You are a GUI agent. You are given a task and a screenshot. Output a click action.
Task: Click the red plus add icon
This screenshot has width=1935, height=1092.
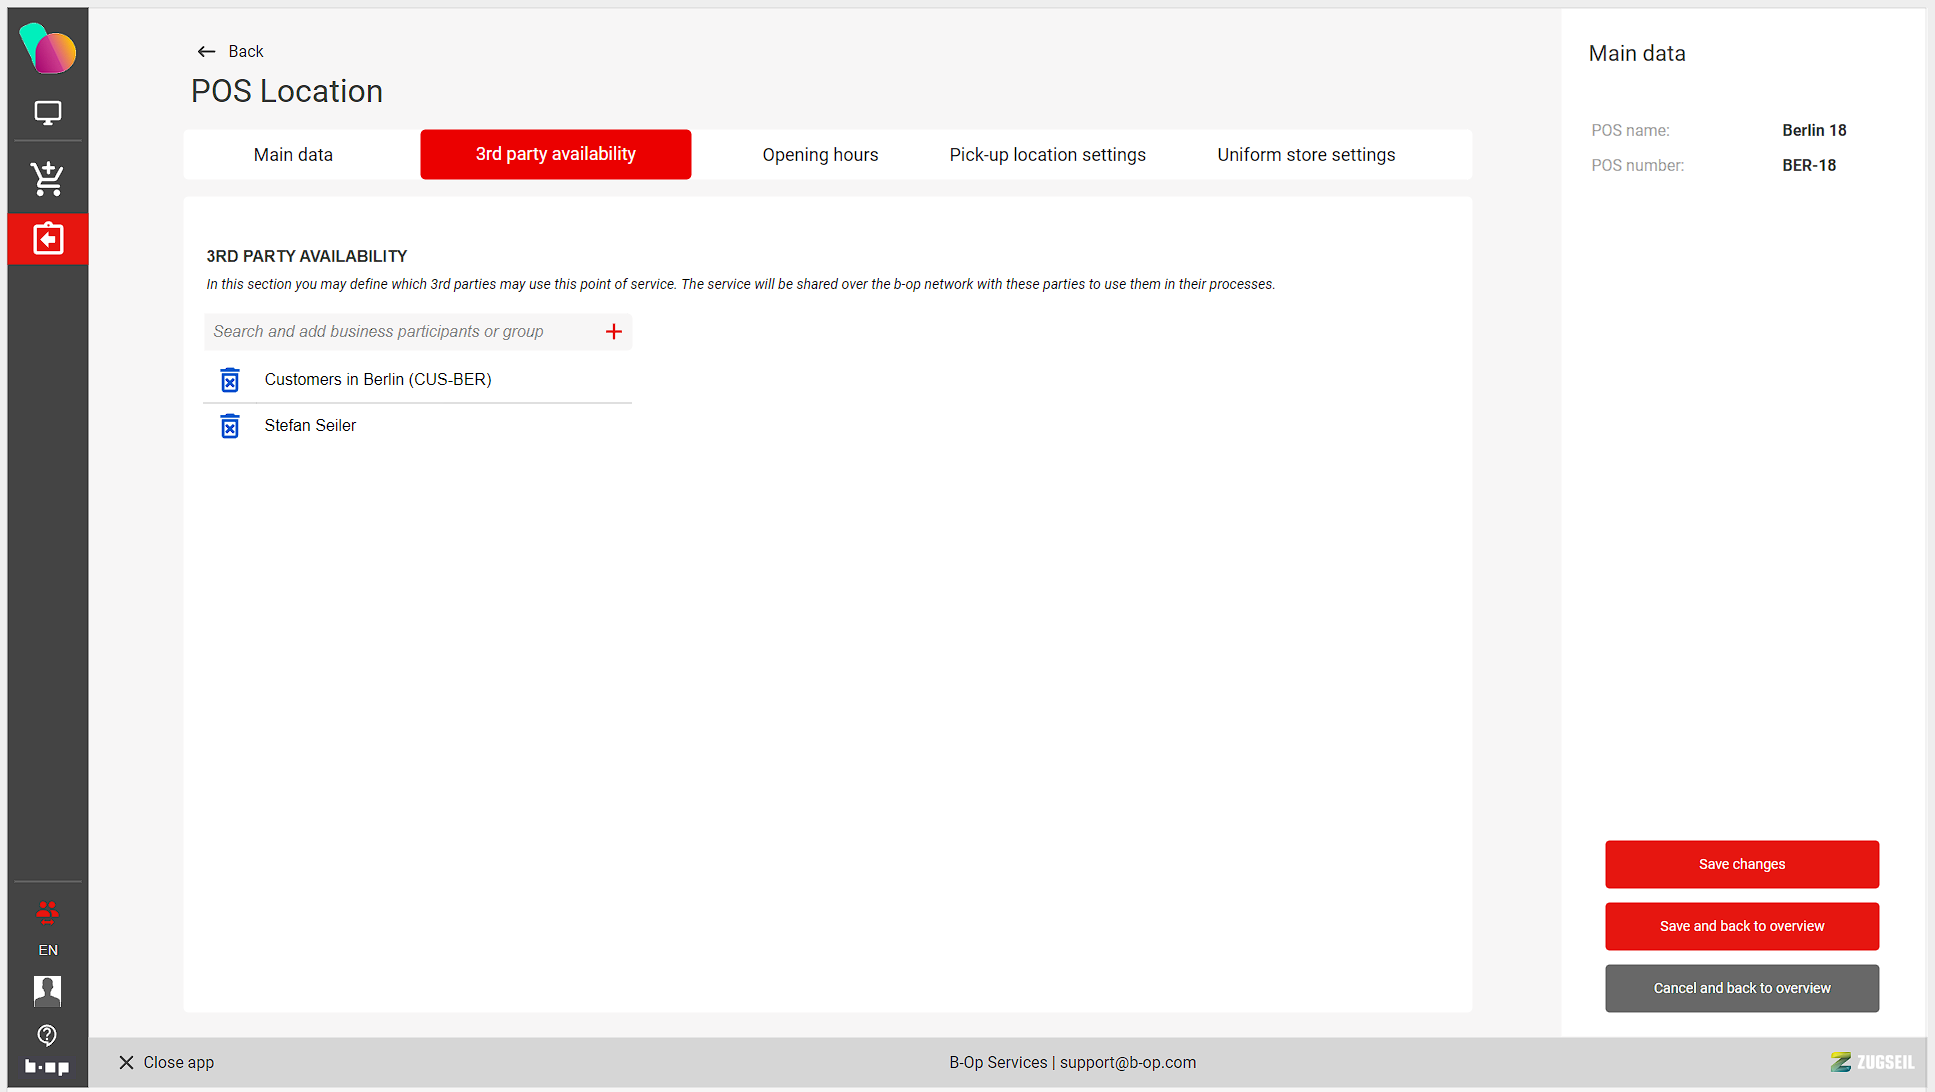(614, 332)
